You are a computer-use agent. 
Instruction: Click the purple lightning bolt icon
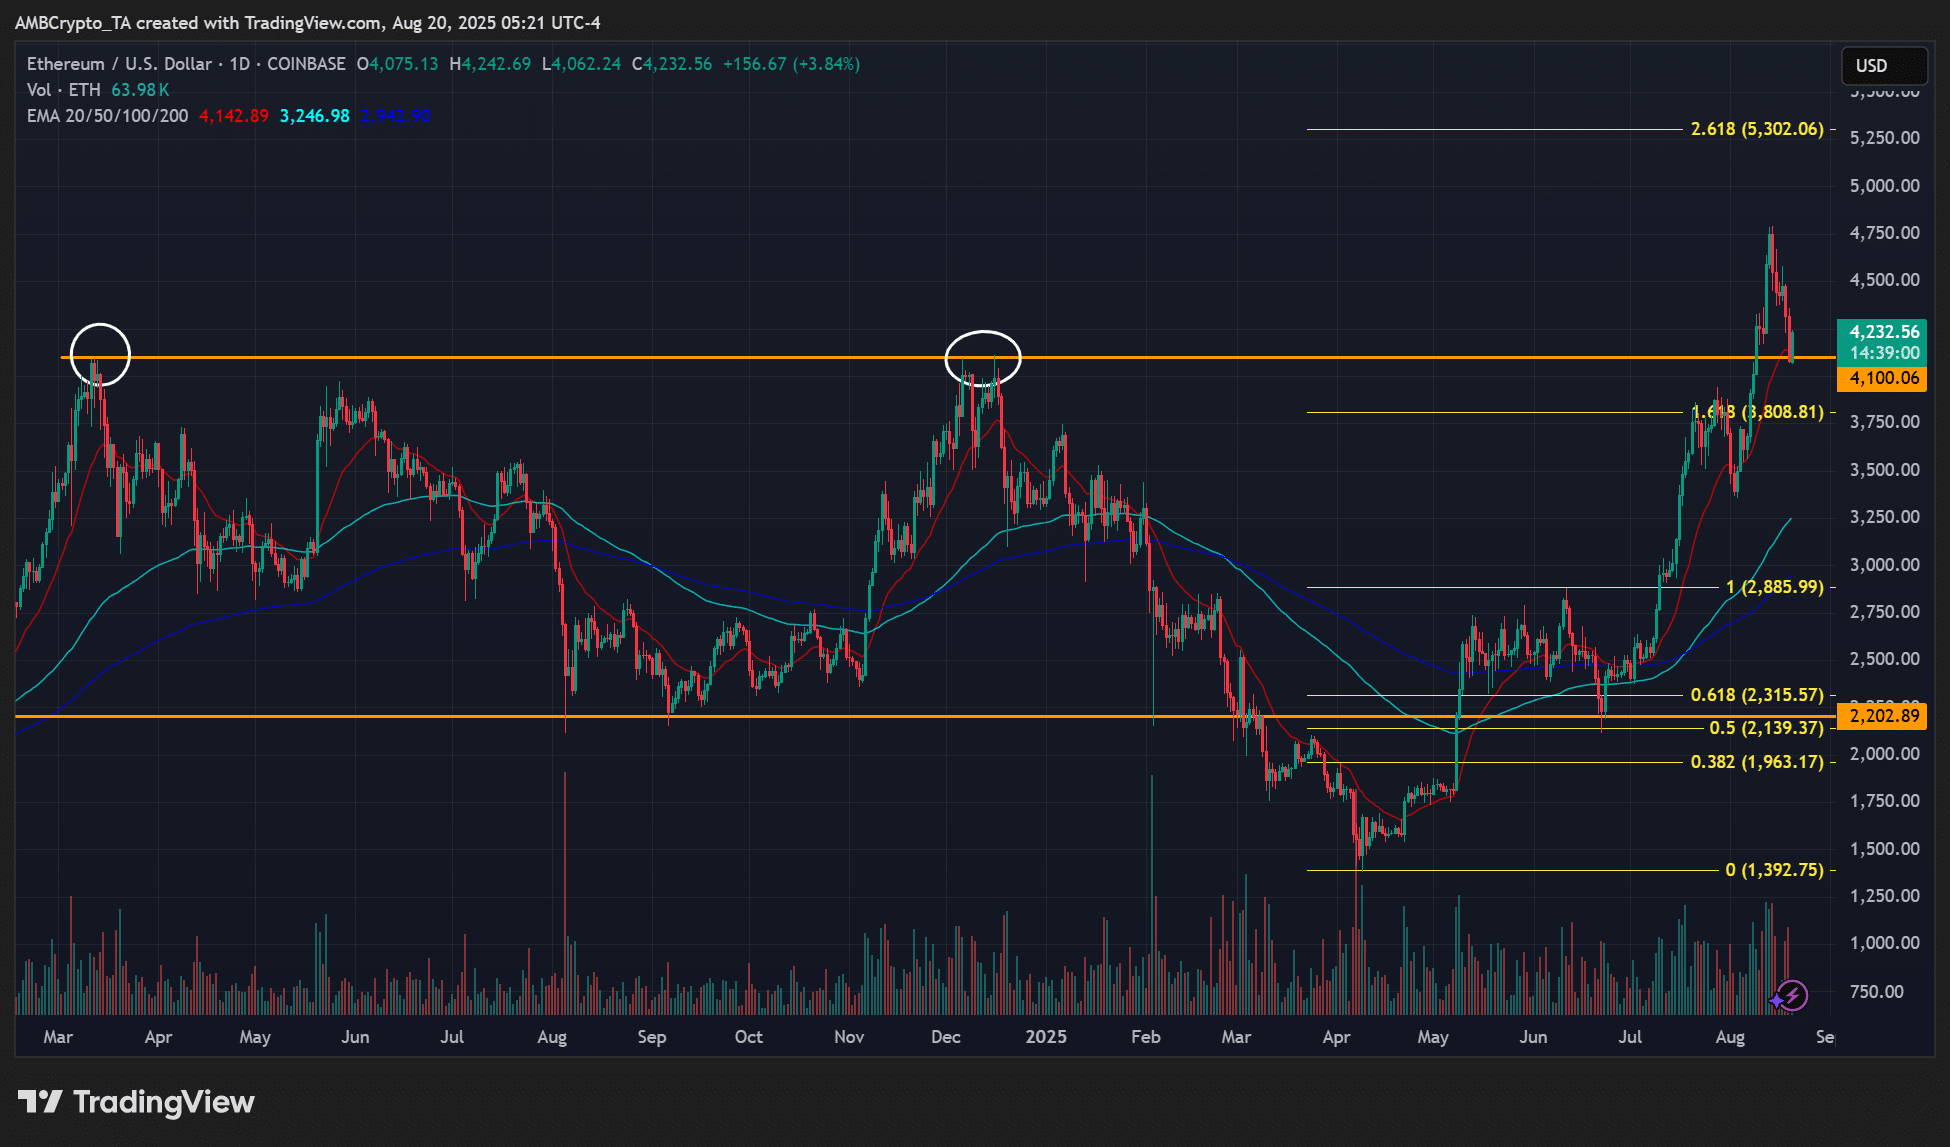point(1793,995)
